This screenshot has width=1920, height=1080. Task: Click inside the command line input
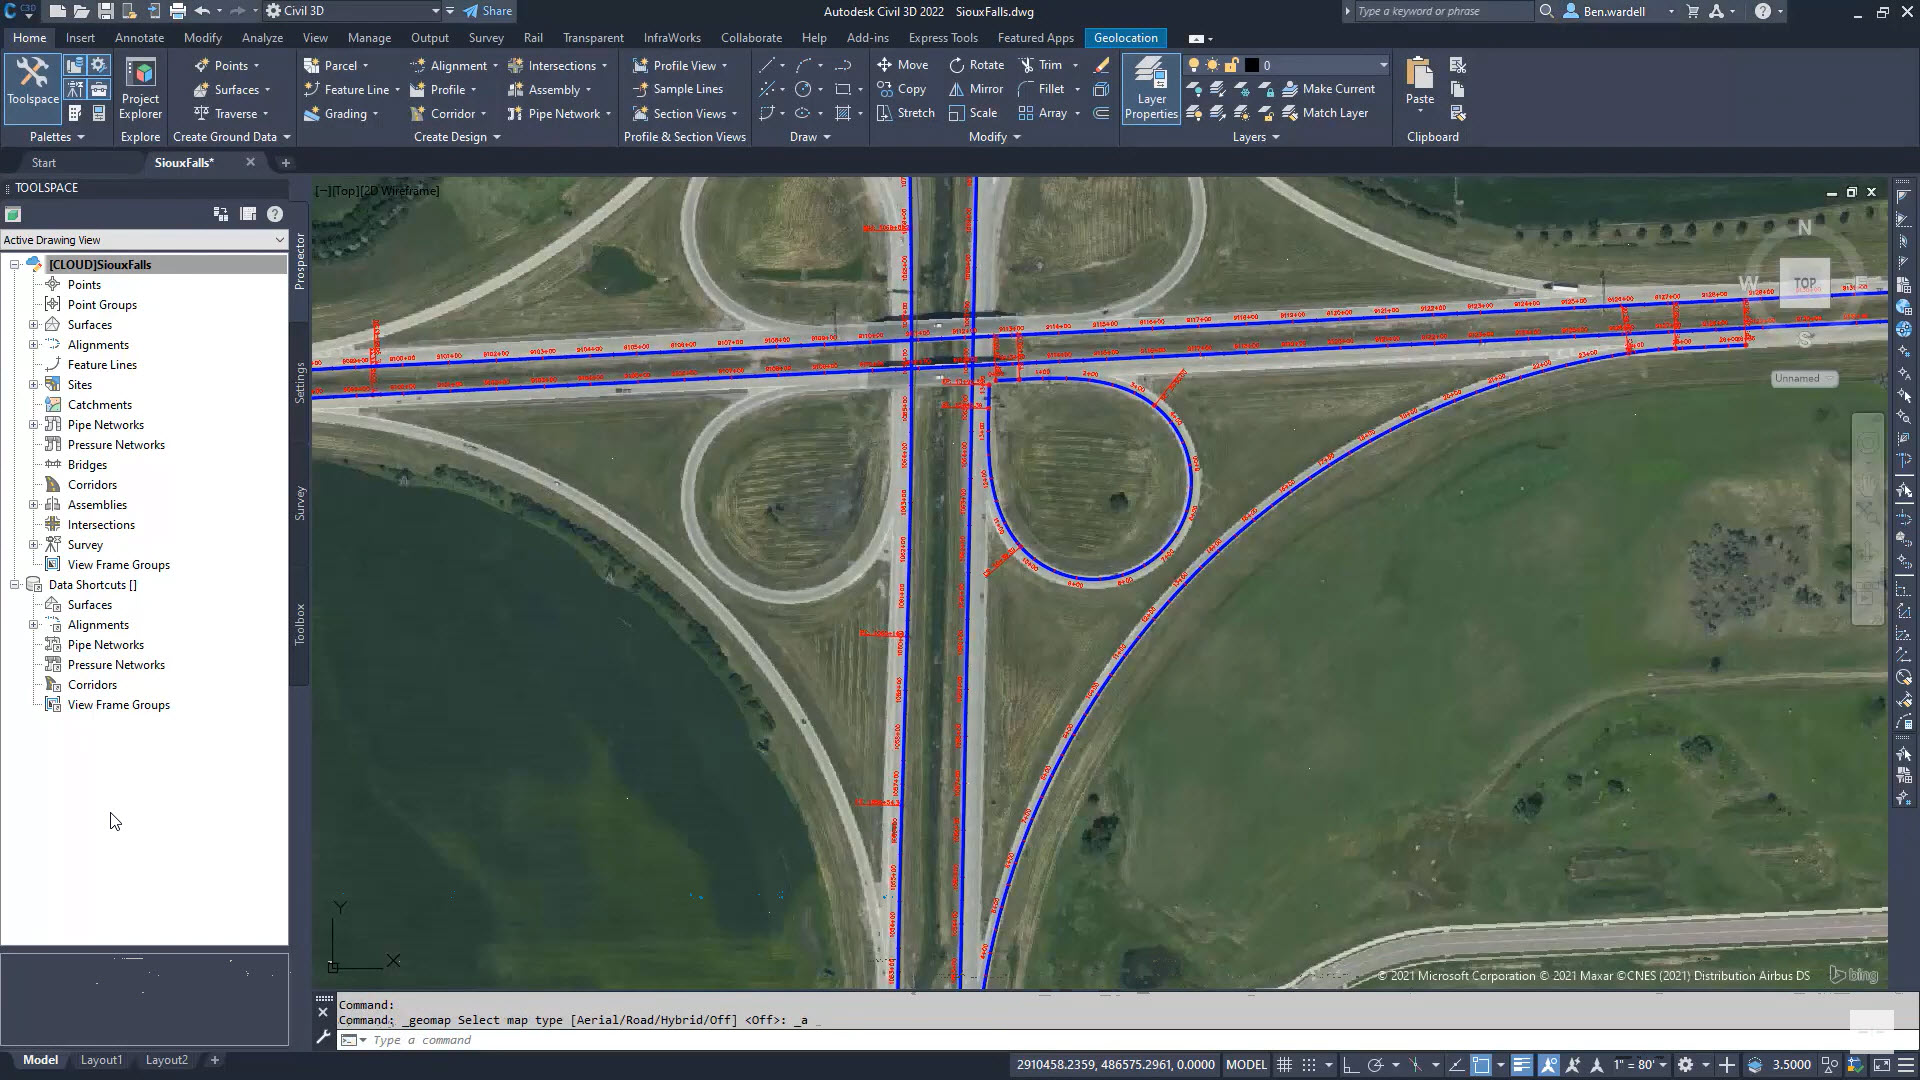coord(600,1040)
